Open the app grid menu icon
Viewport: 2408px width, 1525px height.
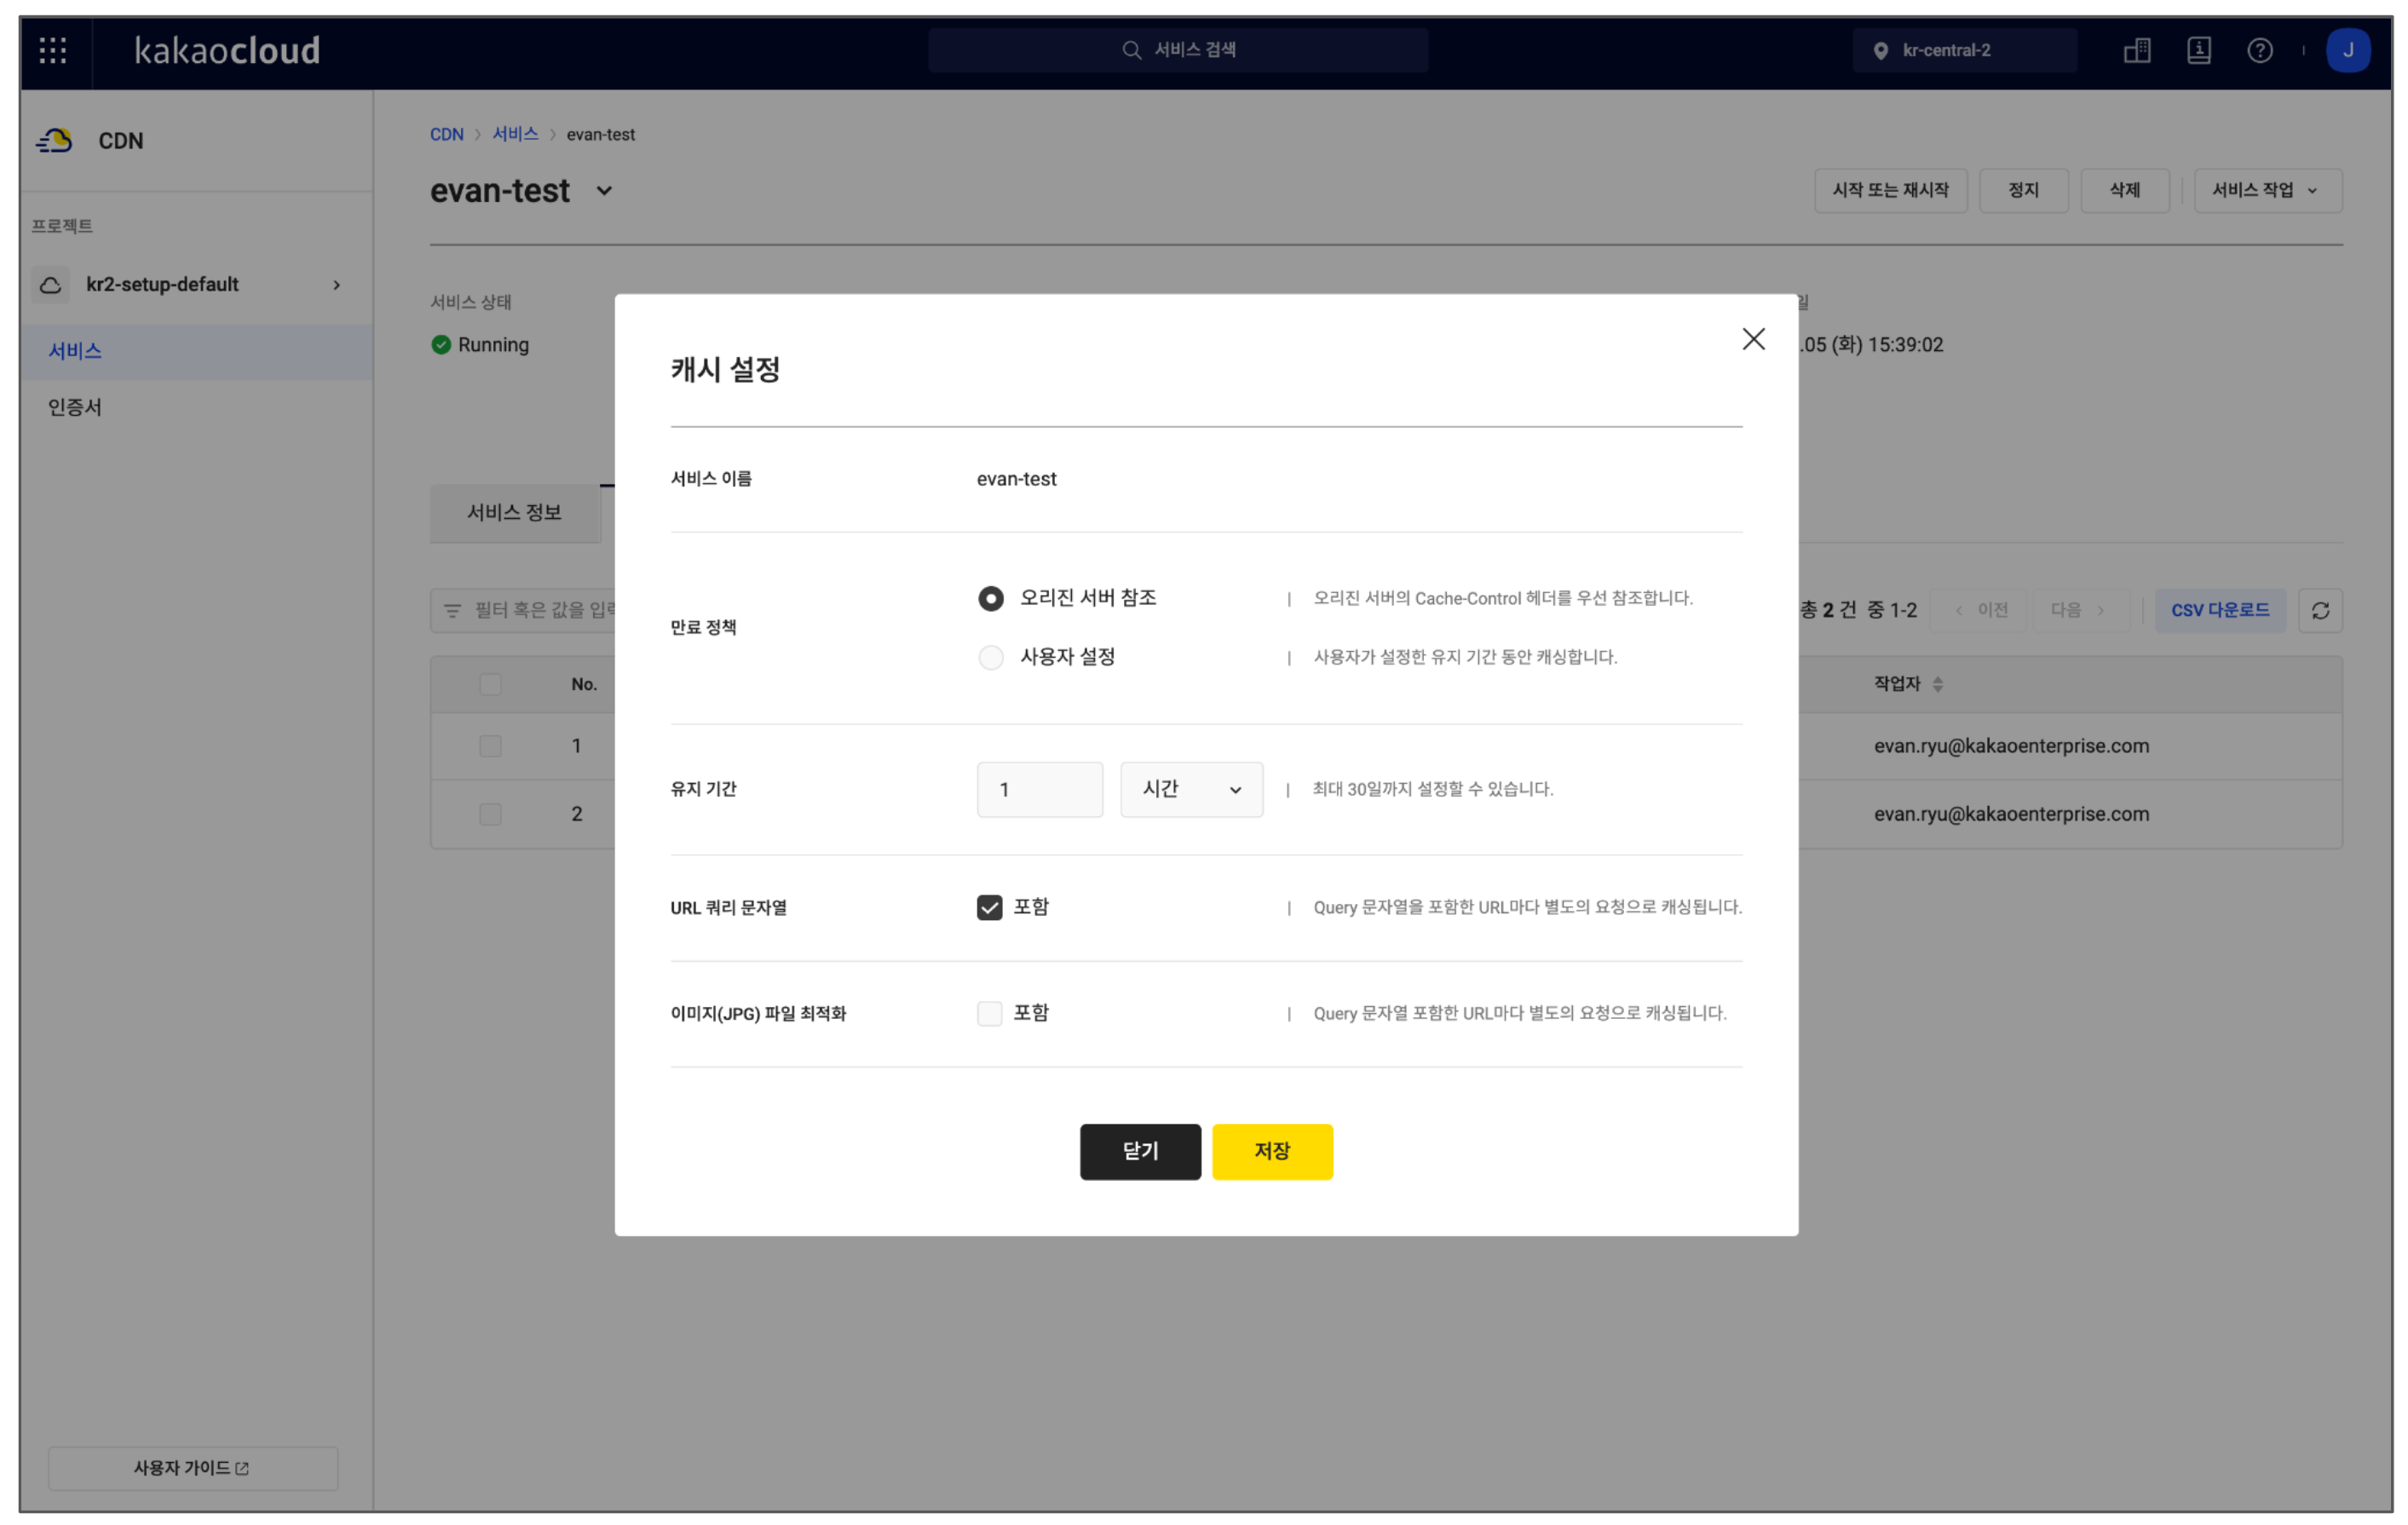[x=53, y=50]
